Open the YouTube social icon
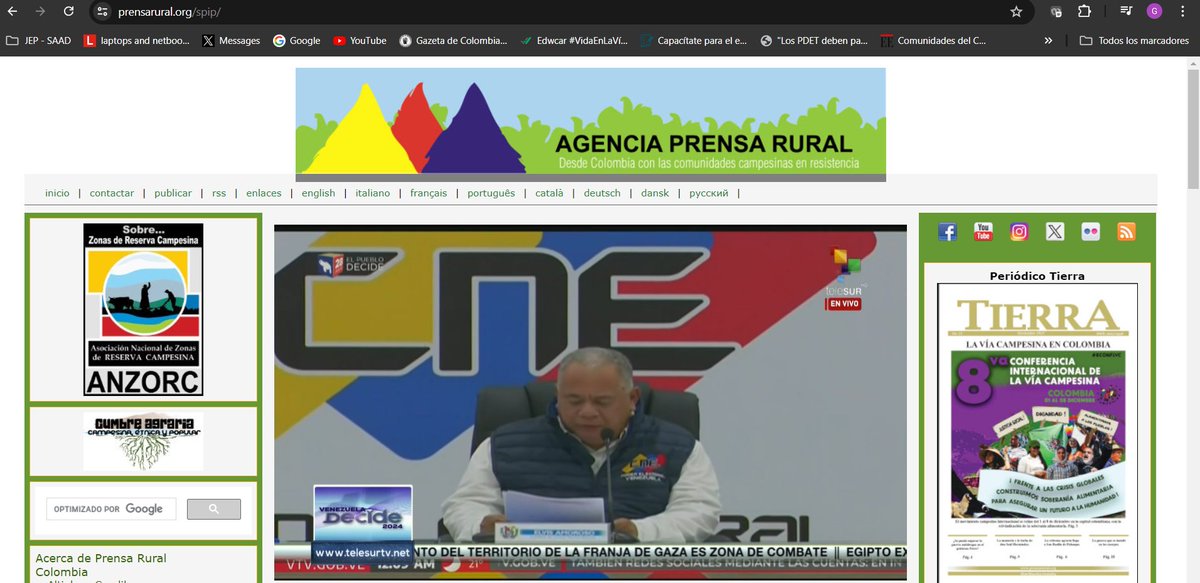This screenshot has width=1200, height=583. [x=983, y=232]
